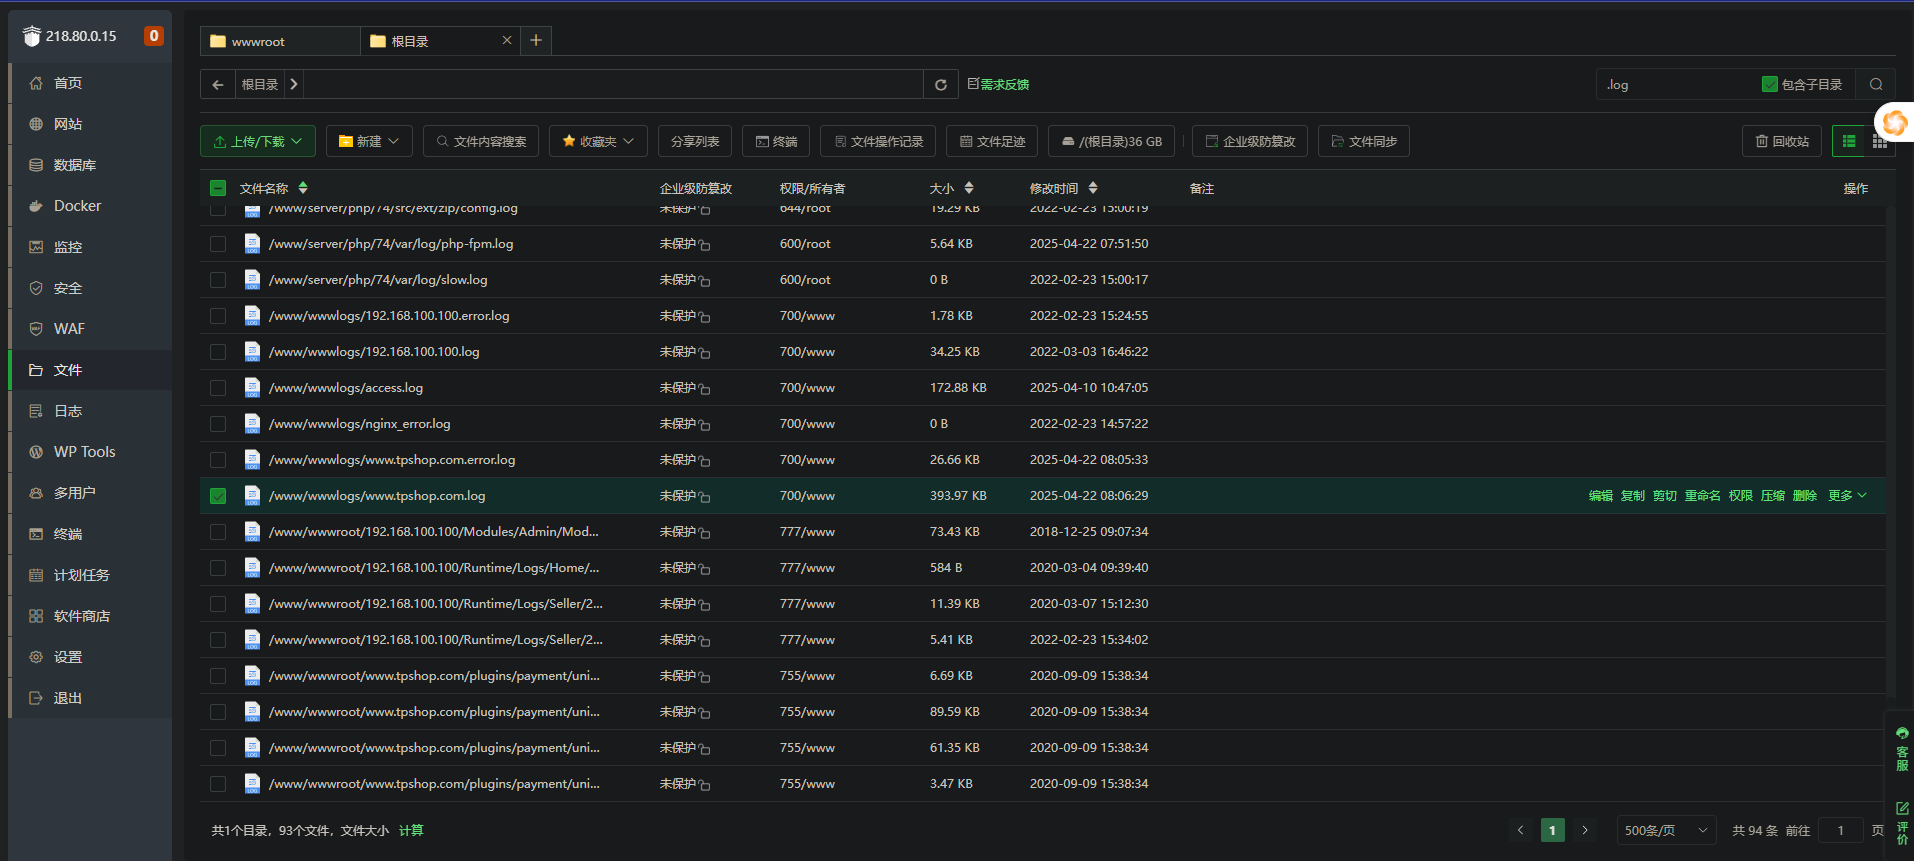The width and height of the screenshot is (1914, 861).
Task: Click the 设置 gear icon
Action: (36, 657)
